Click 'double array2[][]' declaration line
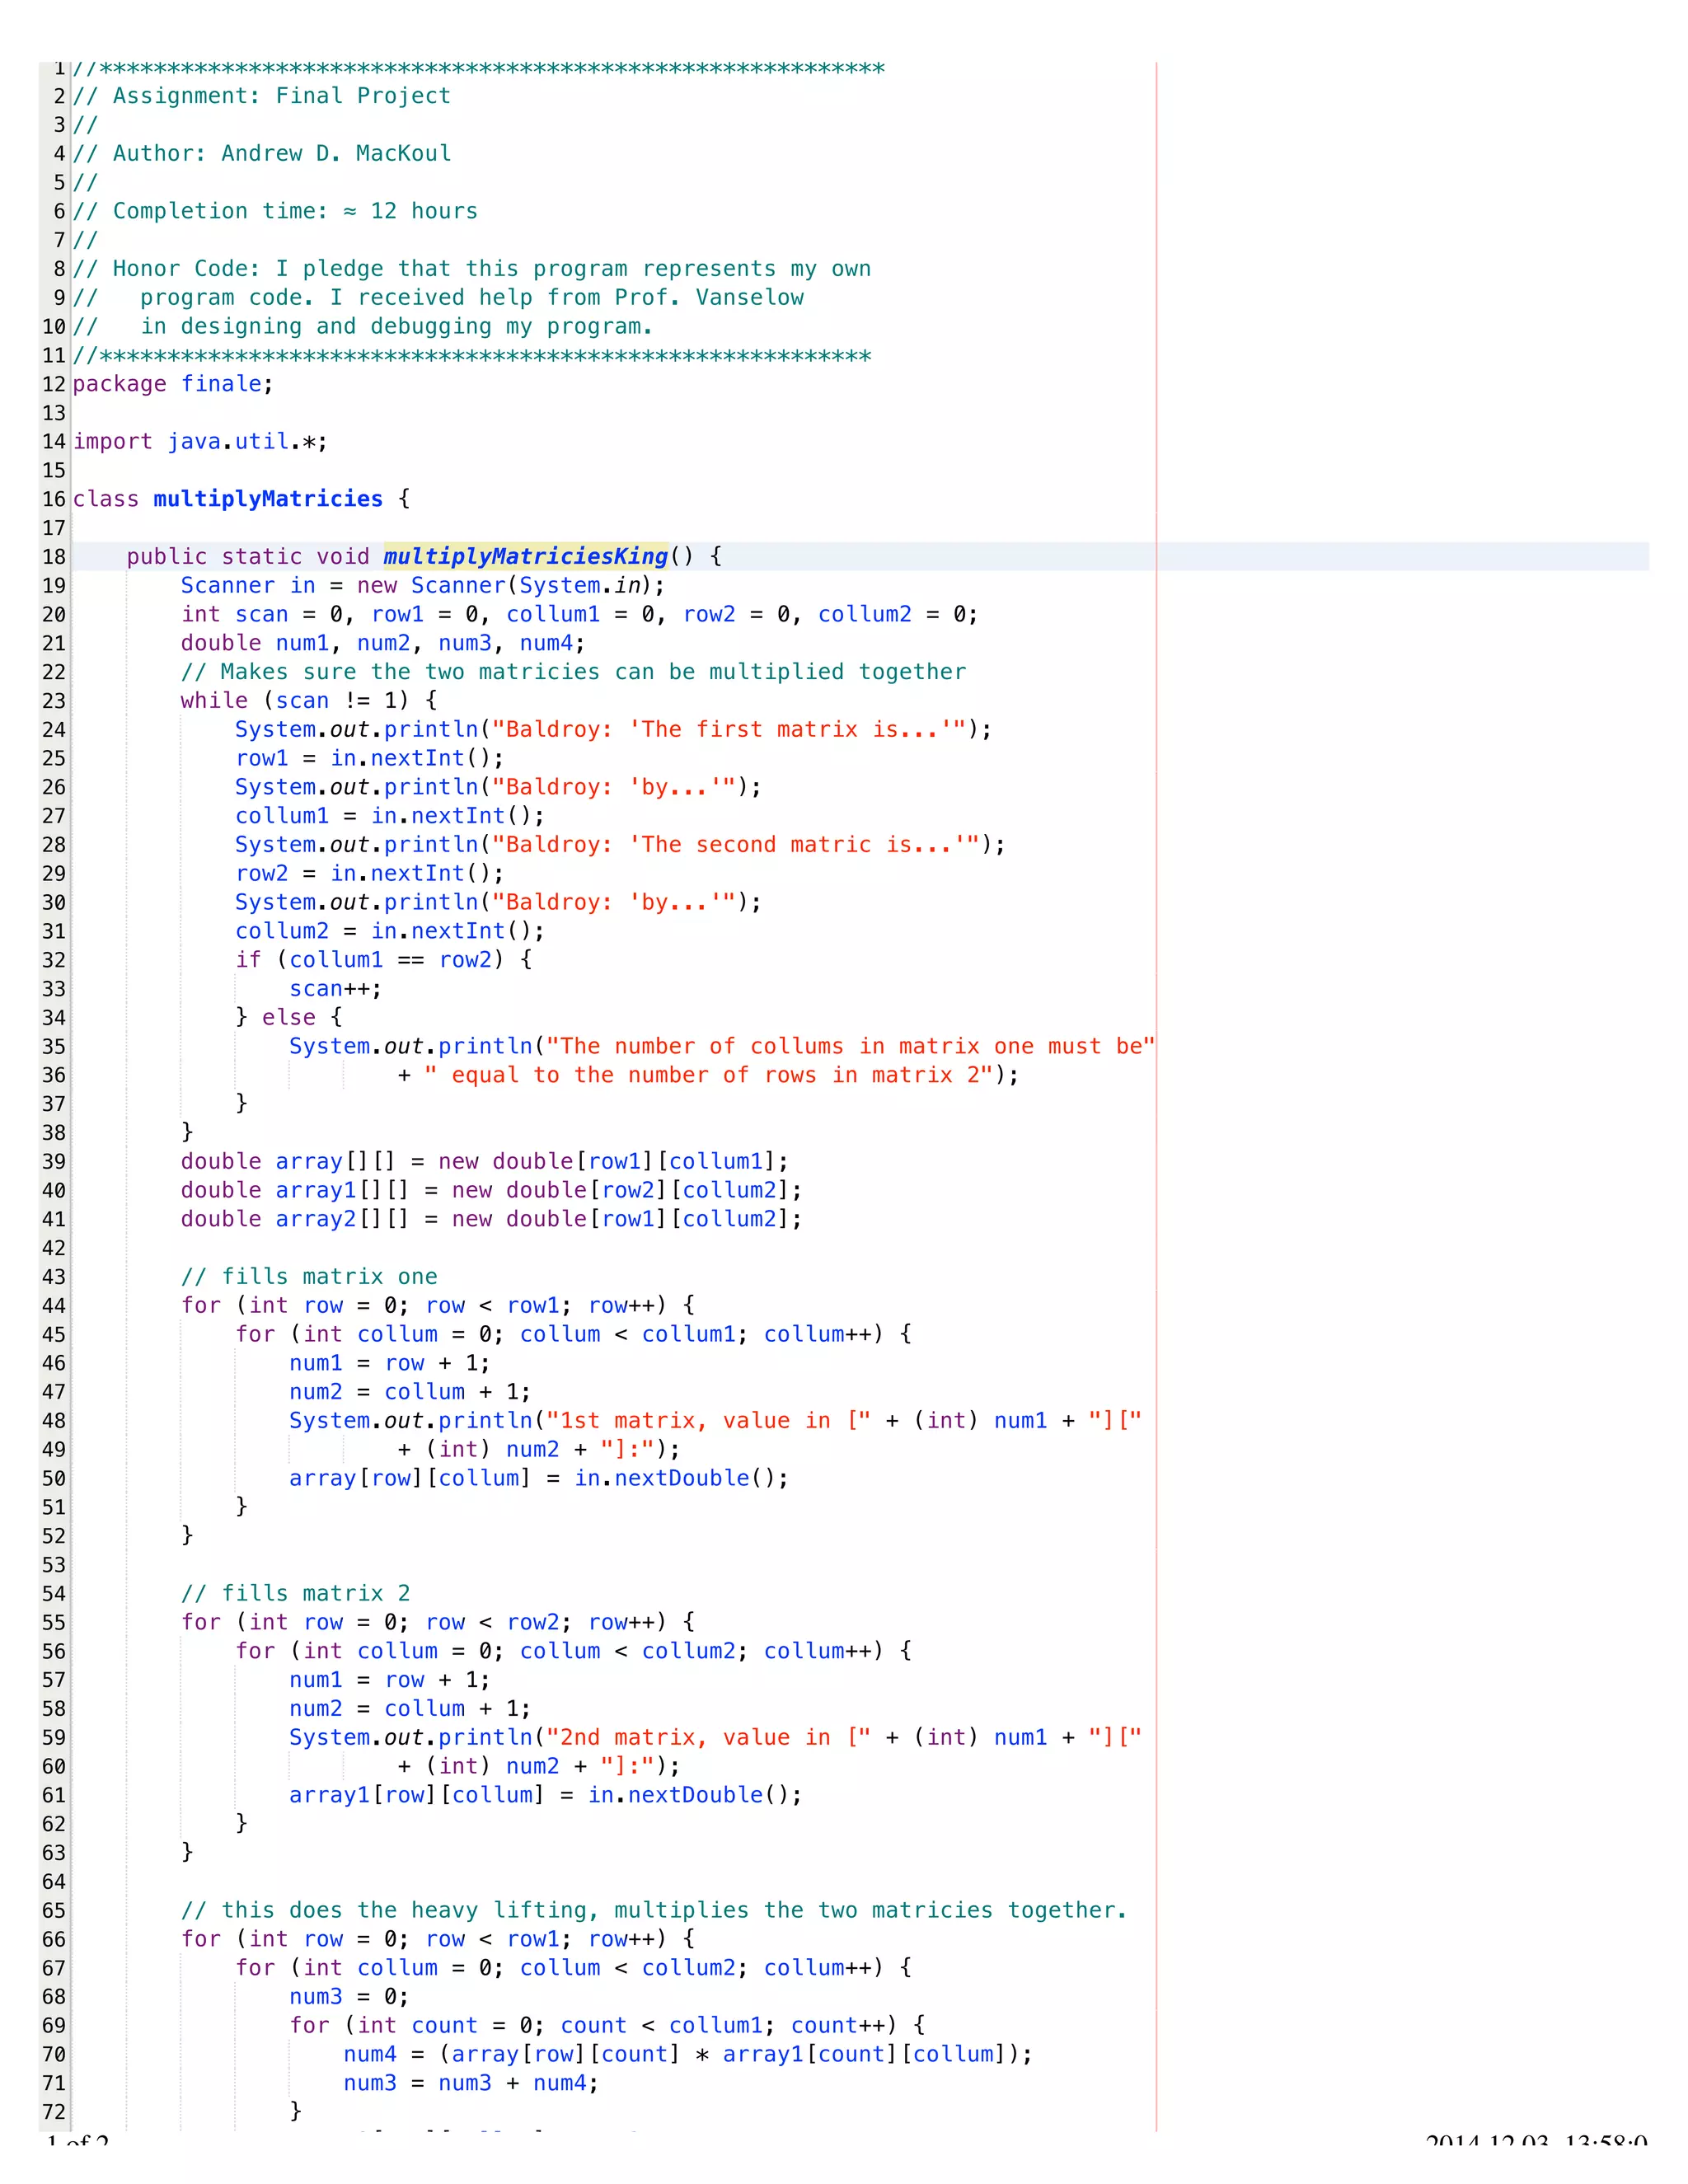The height and width of the screenshot is (2184, 1688). [x=491, y=1219]
